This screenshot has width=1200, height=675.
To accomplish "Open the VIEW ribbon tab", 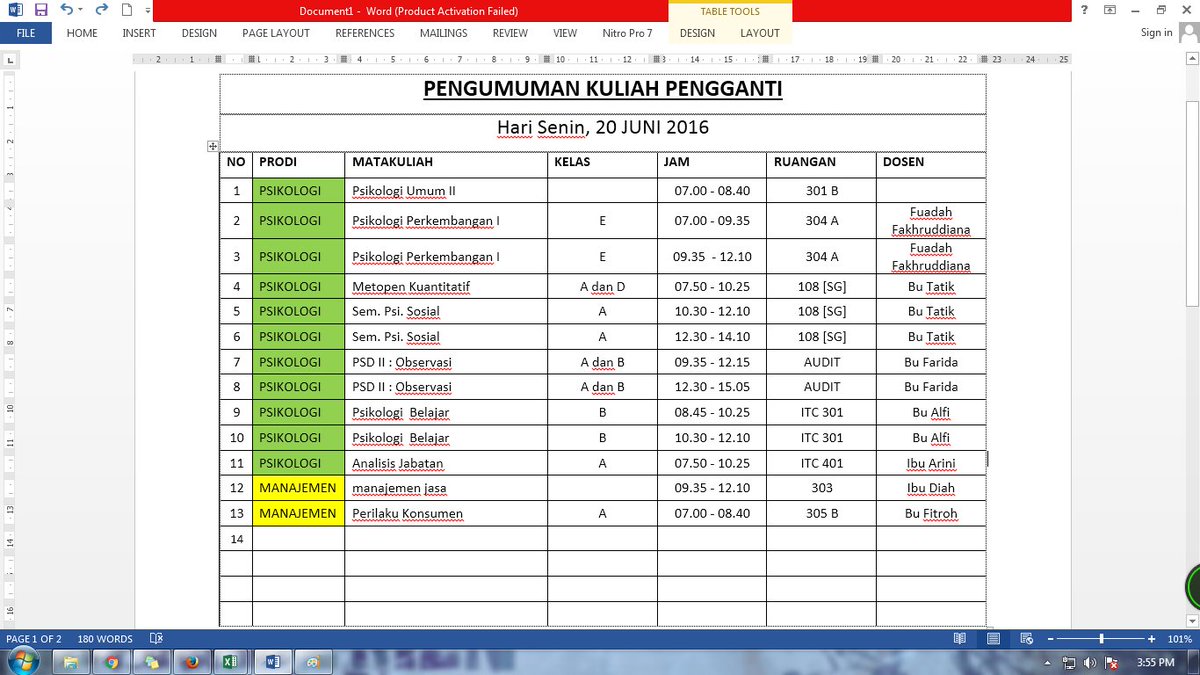I will [565, 33].
